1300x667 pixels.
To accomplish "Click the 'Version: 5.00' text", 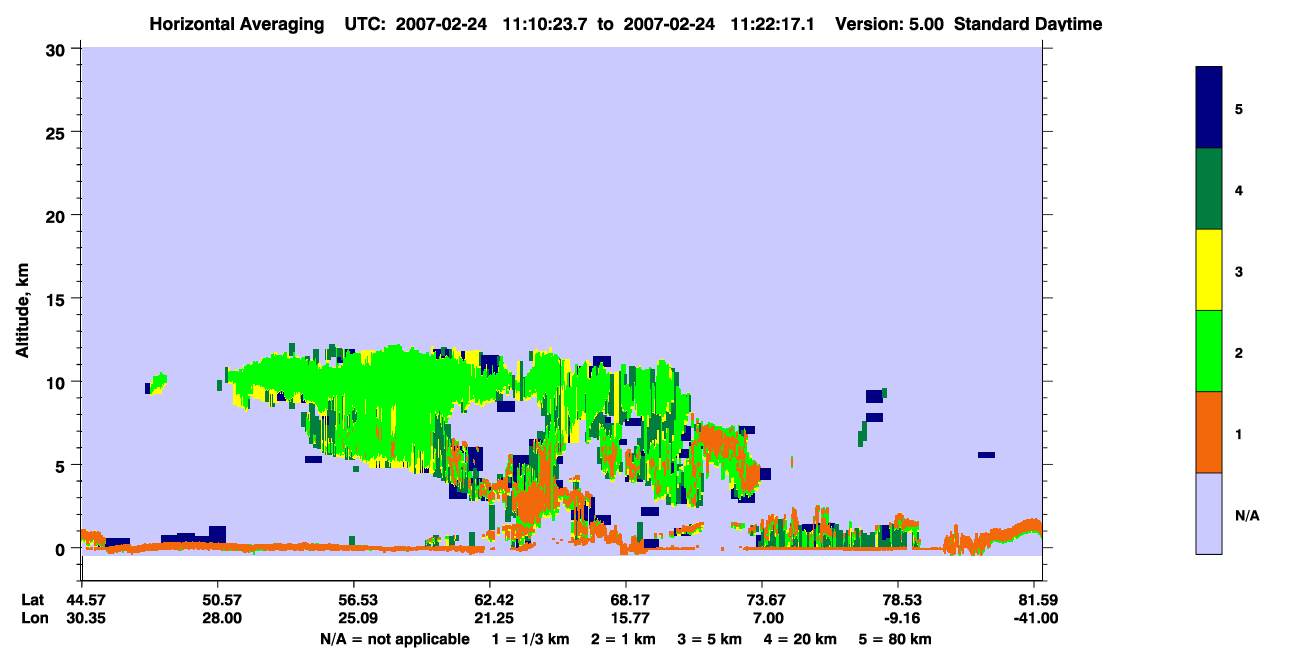I will [x=890, y=24].
